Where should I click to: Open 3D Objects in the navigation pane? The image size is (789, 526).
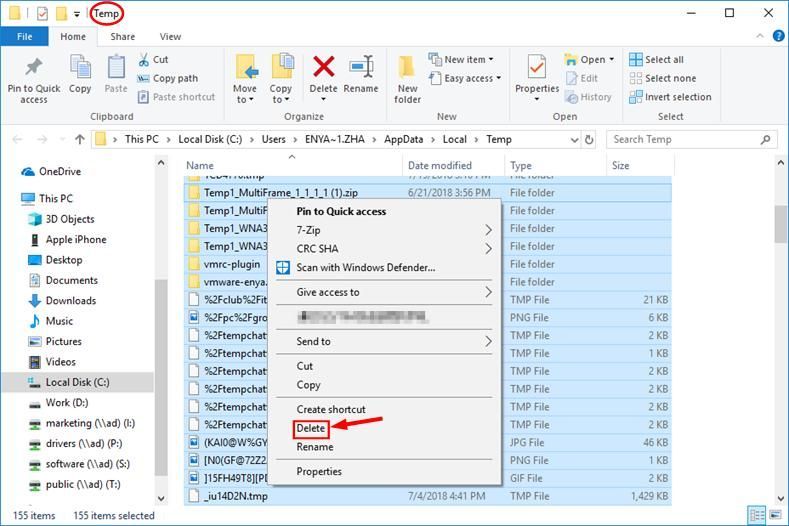(61, 219)
